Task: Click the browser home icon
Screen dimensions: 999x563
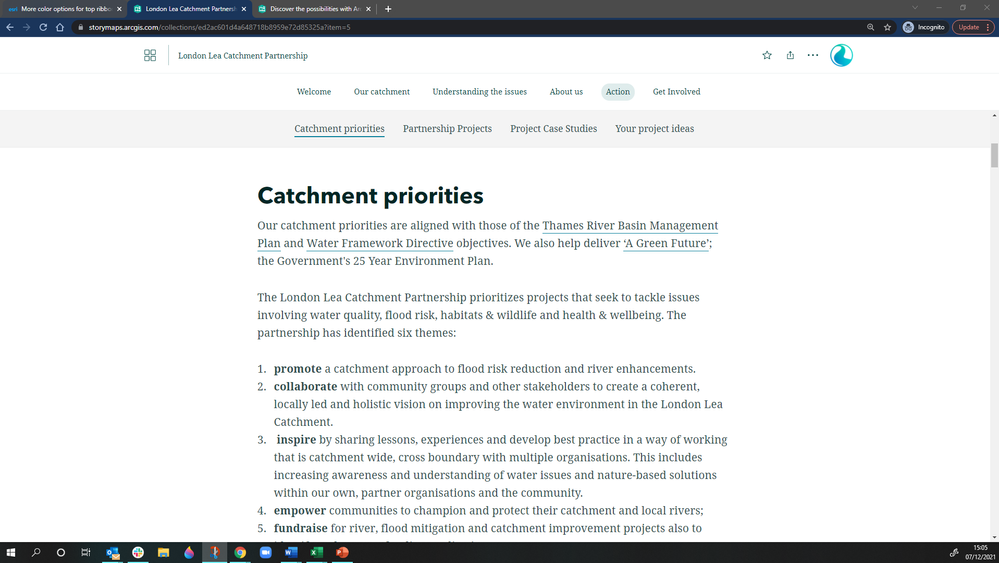Action: click(60, 27)
